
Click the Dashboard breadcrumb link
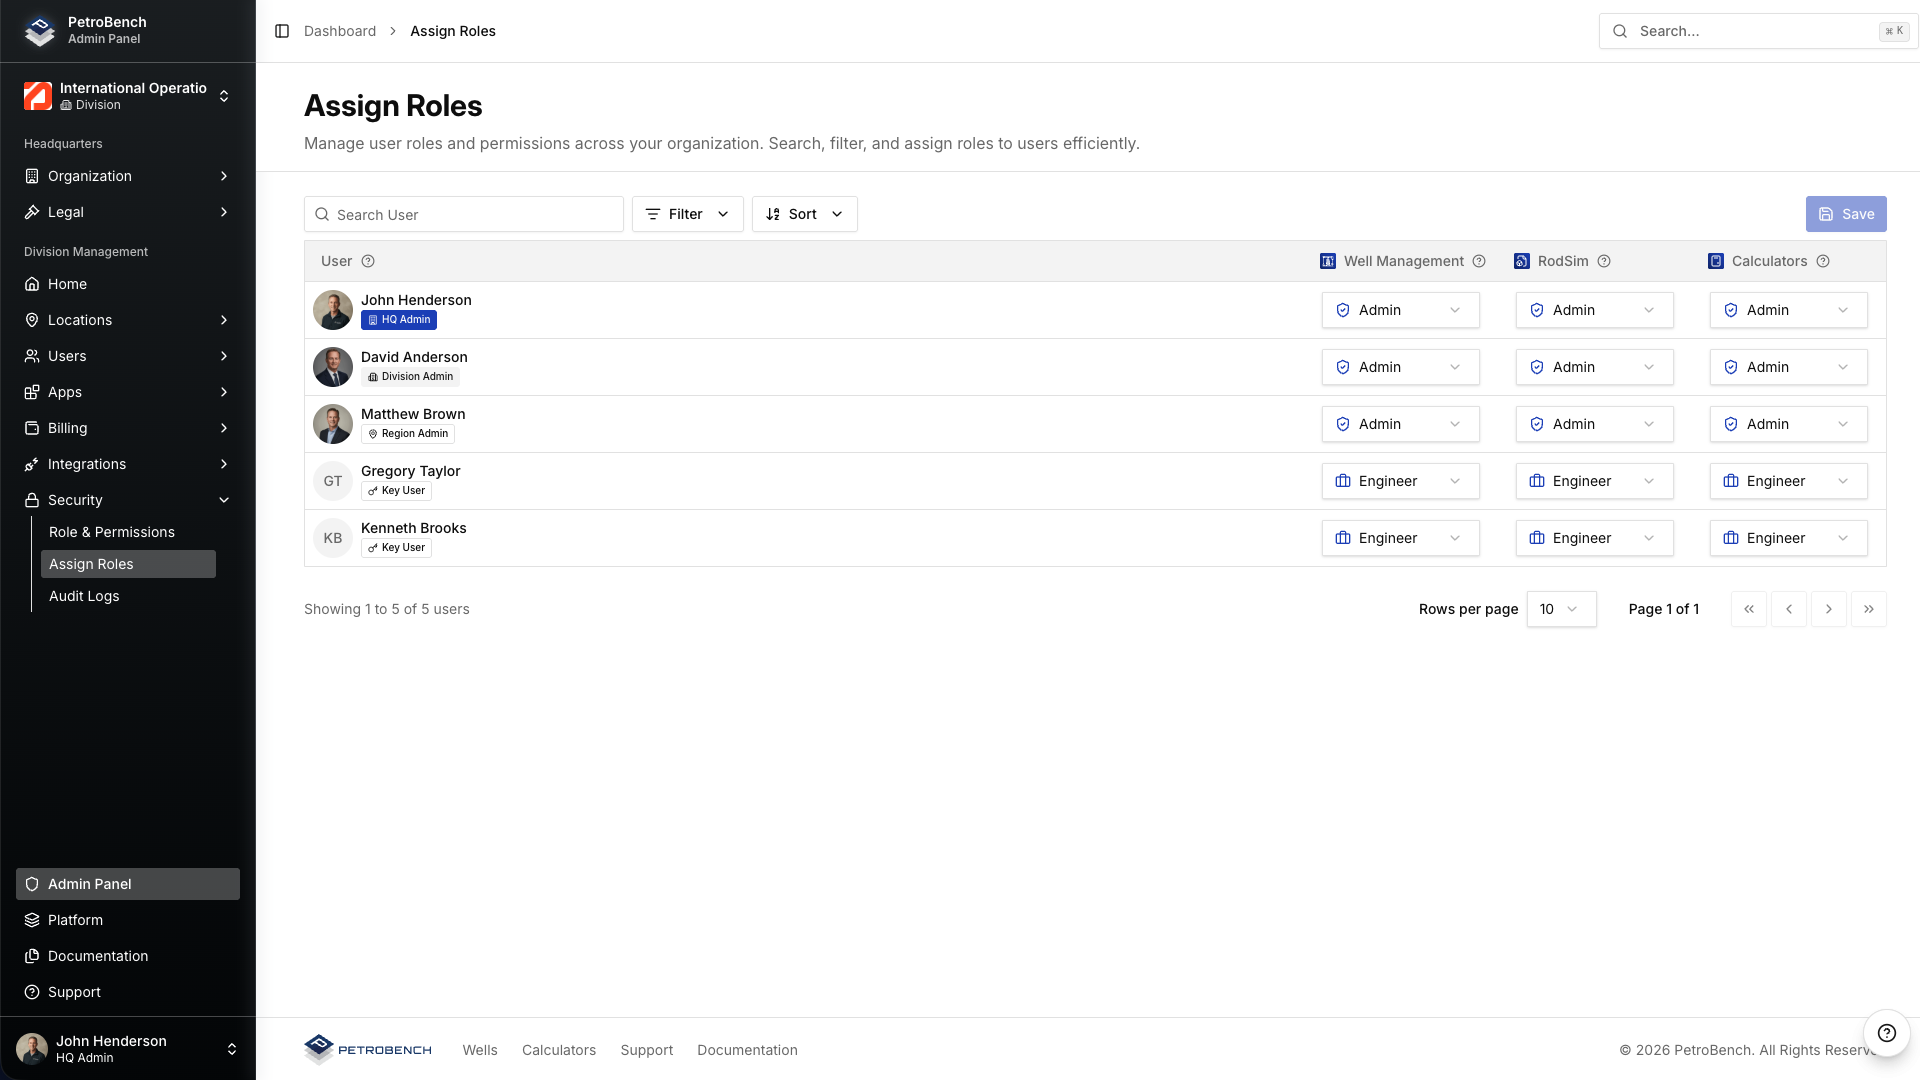tap(340, 31)
